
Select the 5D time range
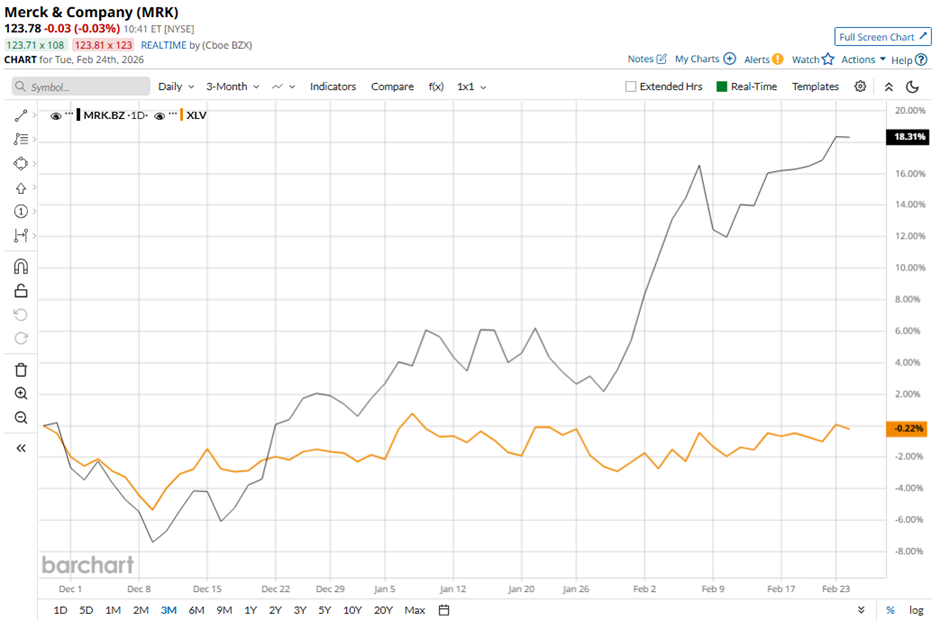pyautogui.click(x=86, y=610)
